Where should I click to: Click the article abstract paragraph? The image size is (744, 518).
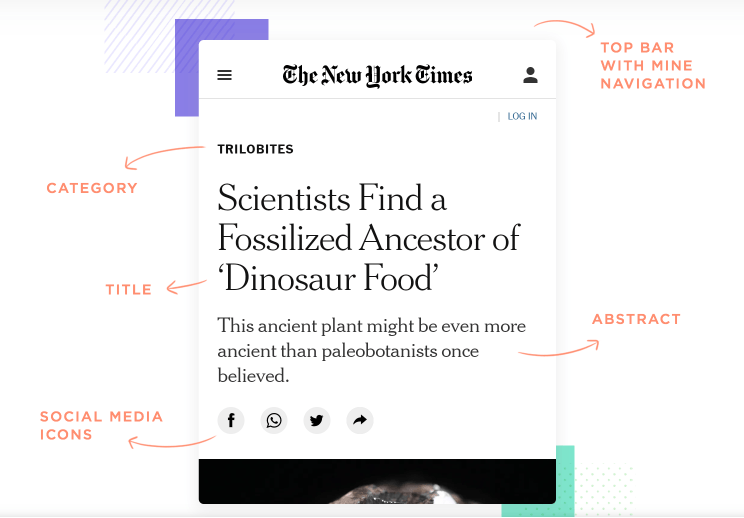[371, 351]
